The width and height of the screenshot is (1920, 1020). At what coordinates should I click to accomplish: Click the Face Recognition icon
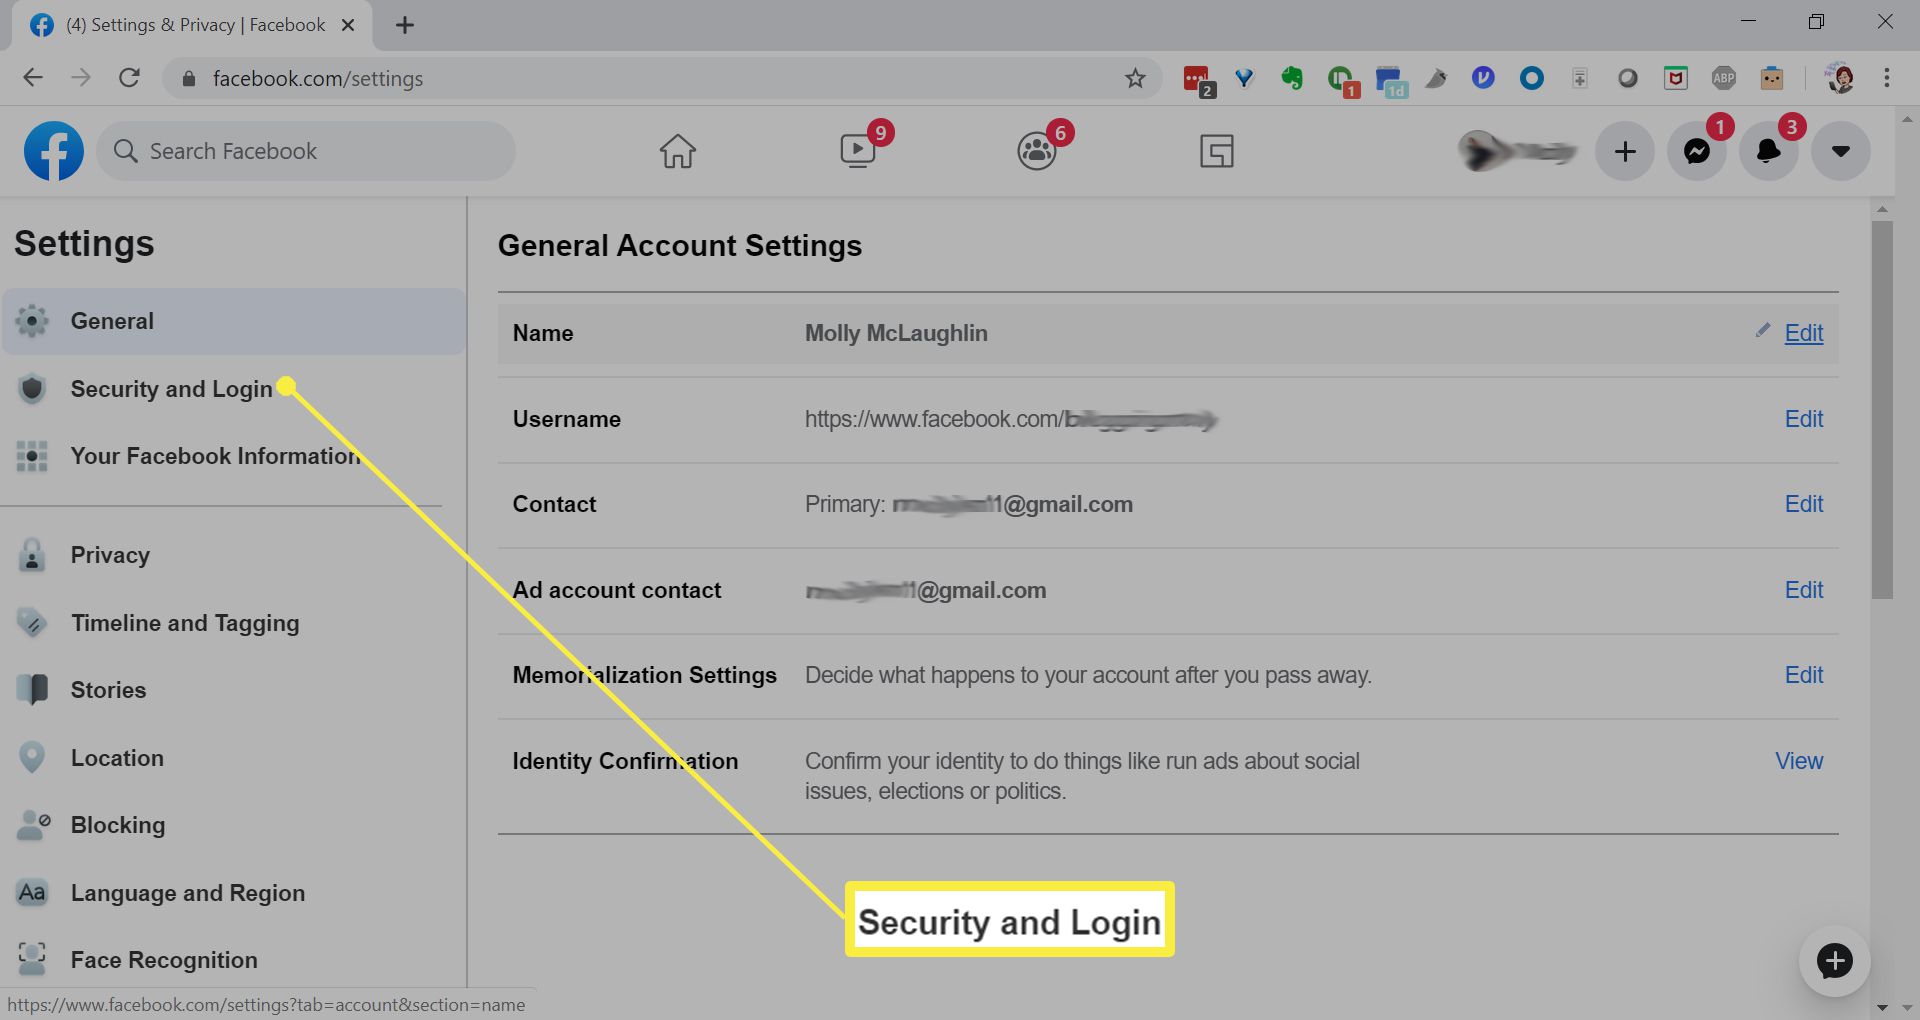(x=32, y=960)
